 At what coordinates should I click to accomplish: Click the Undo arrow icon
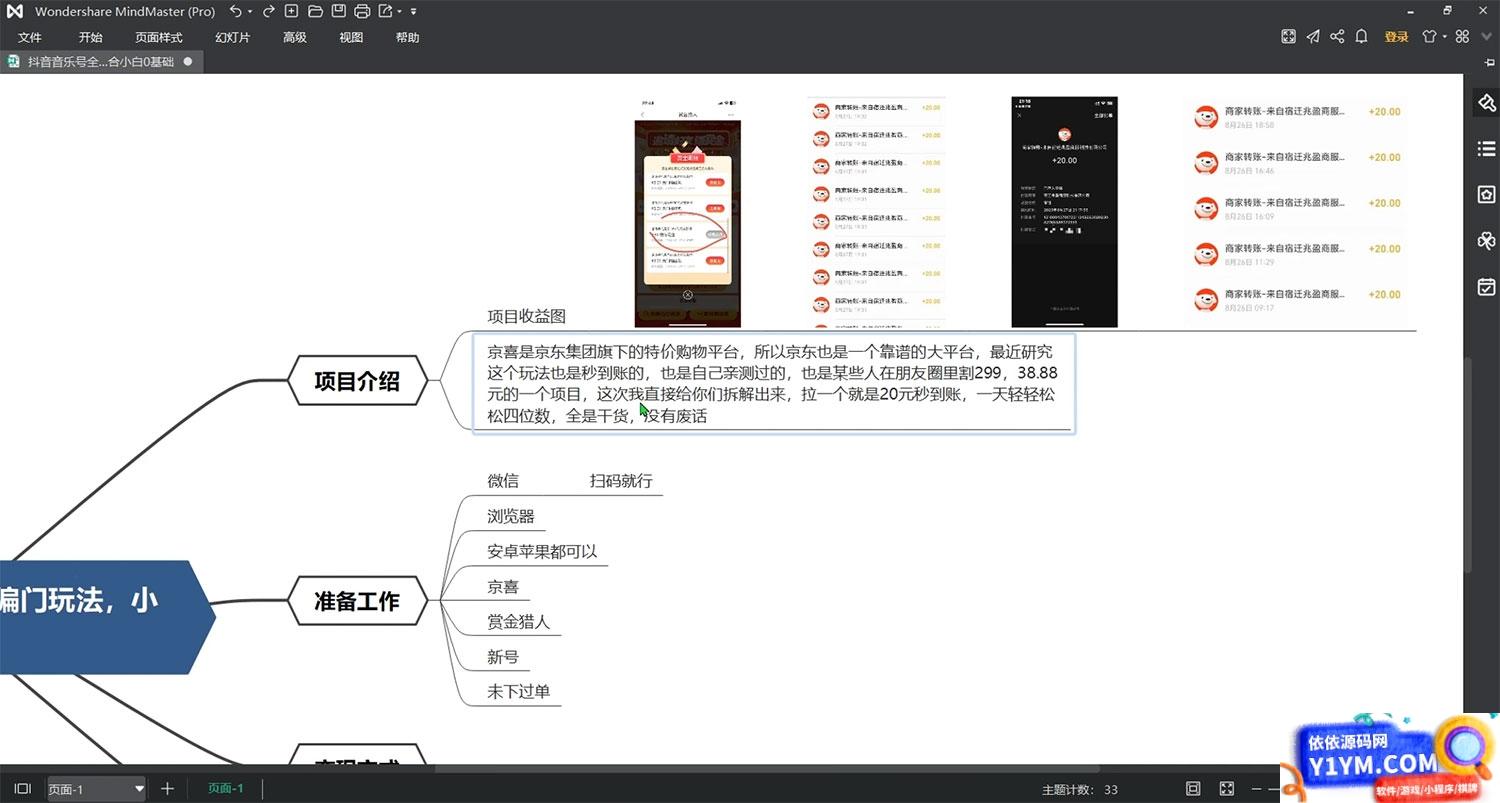point(235,11)
